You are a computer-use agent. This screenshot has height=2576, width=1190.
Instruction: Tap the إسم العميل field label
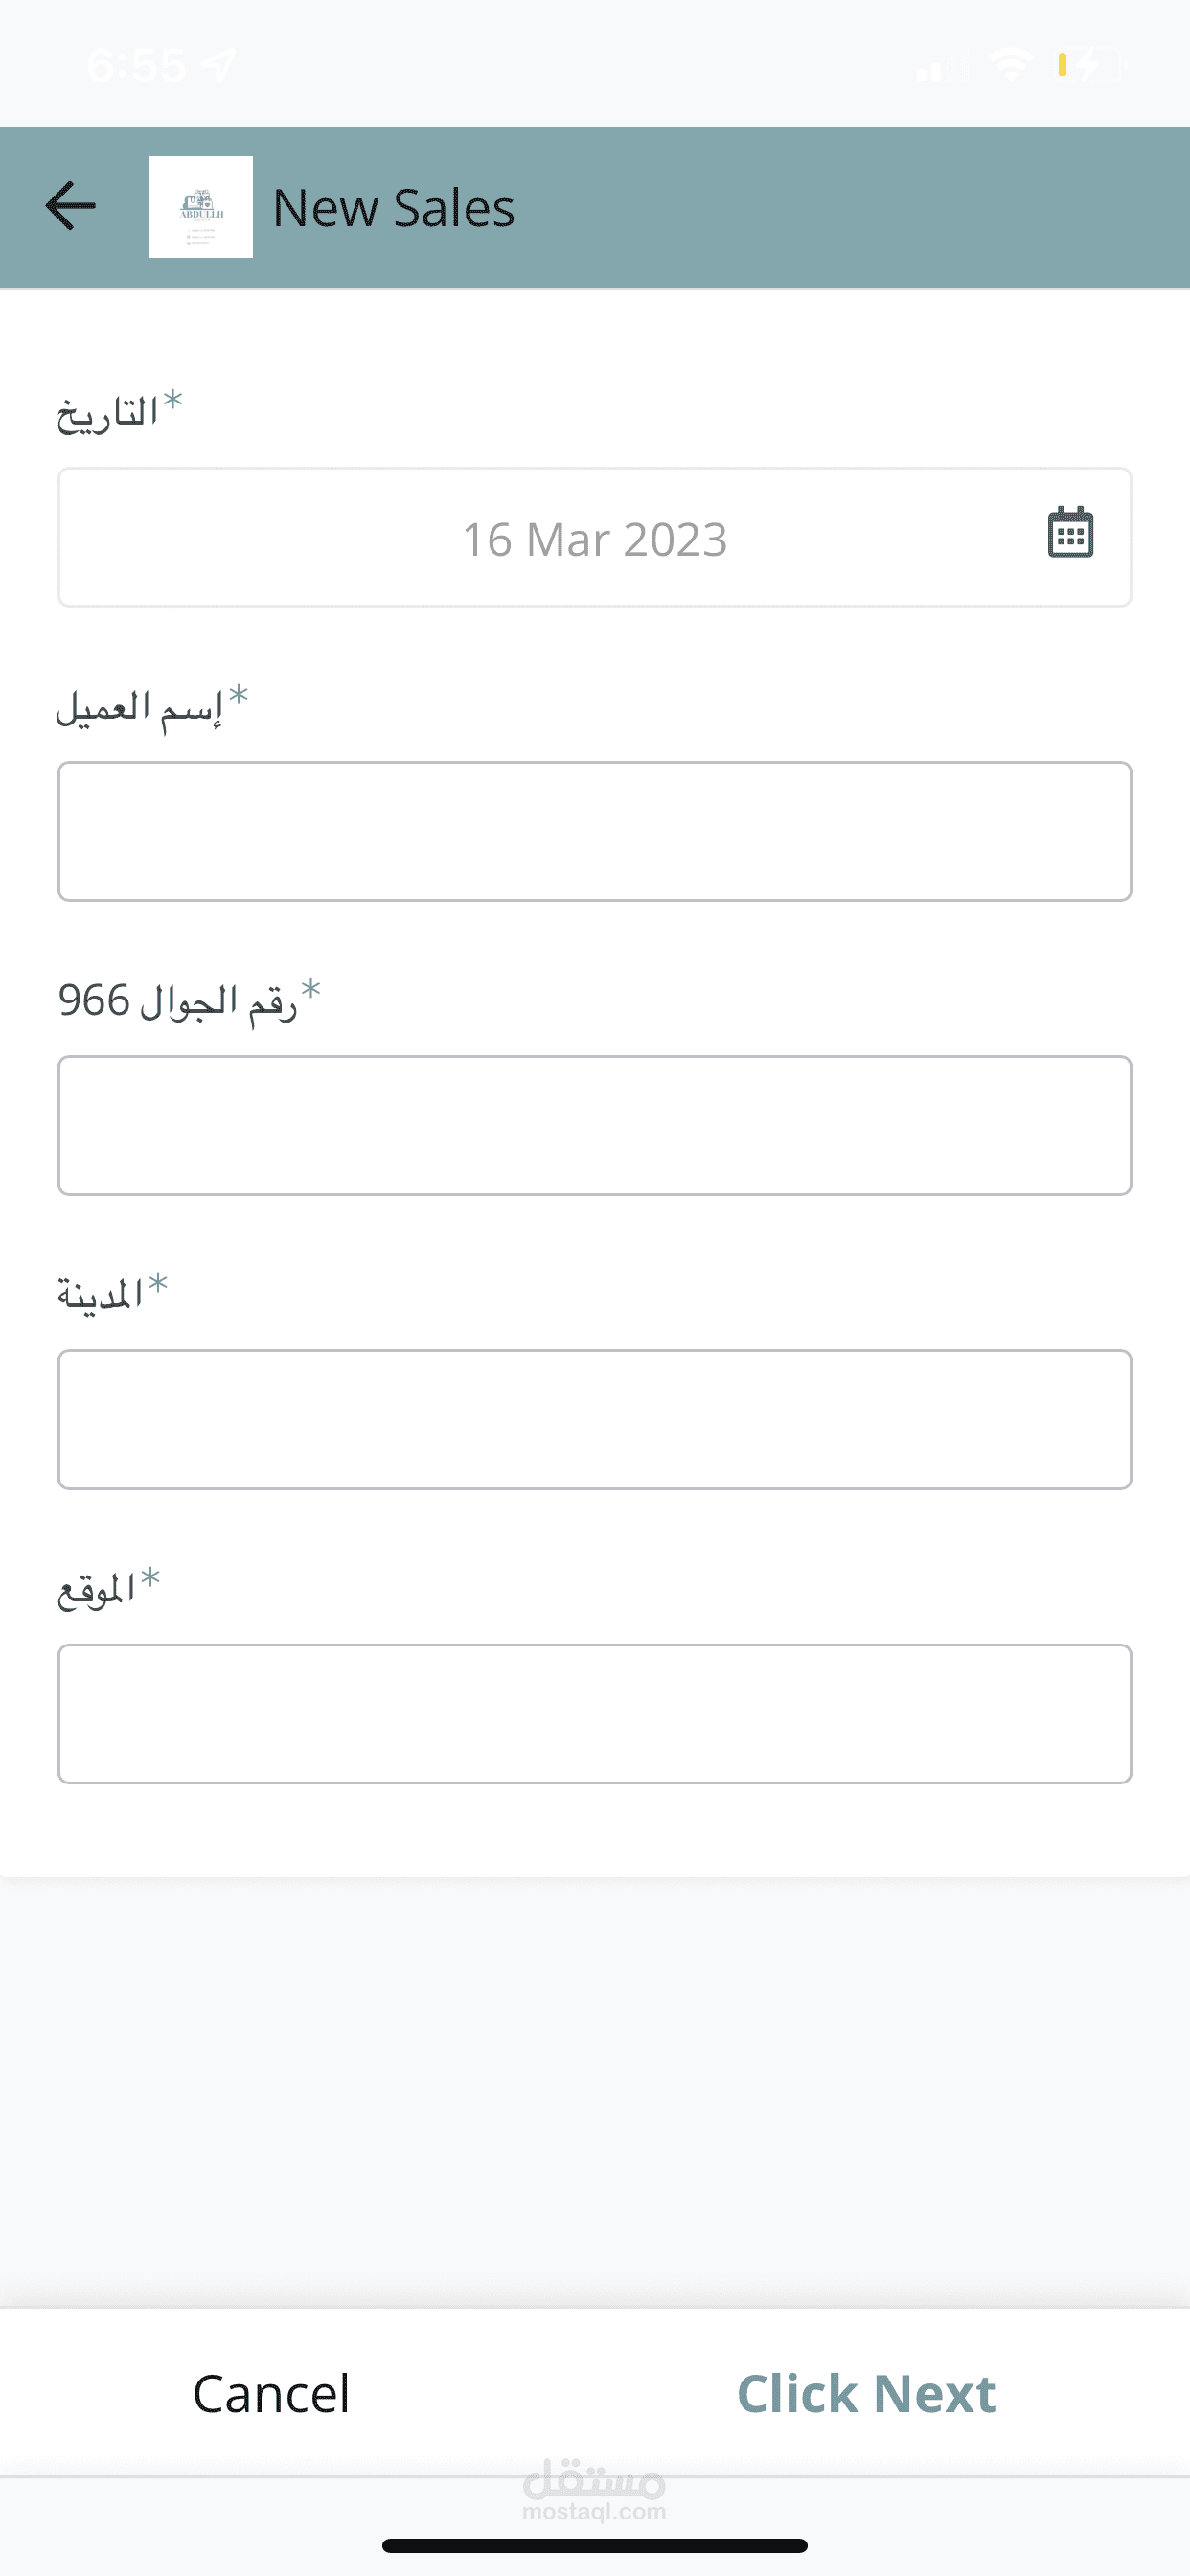point(140,707)
